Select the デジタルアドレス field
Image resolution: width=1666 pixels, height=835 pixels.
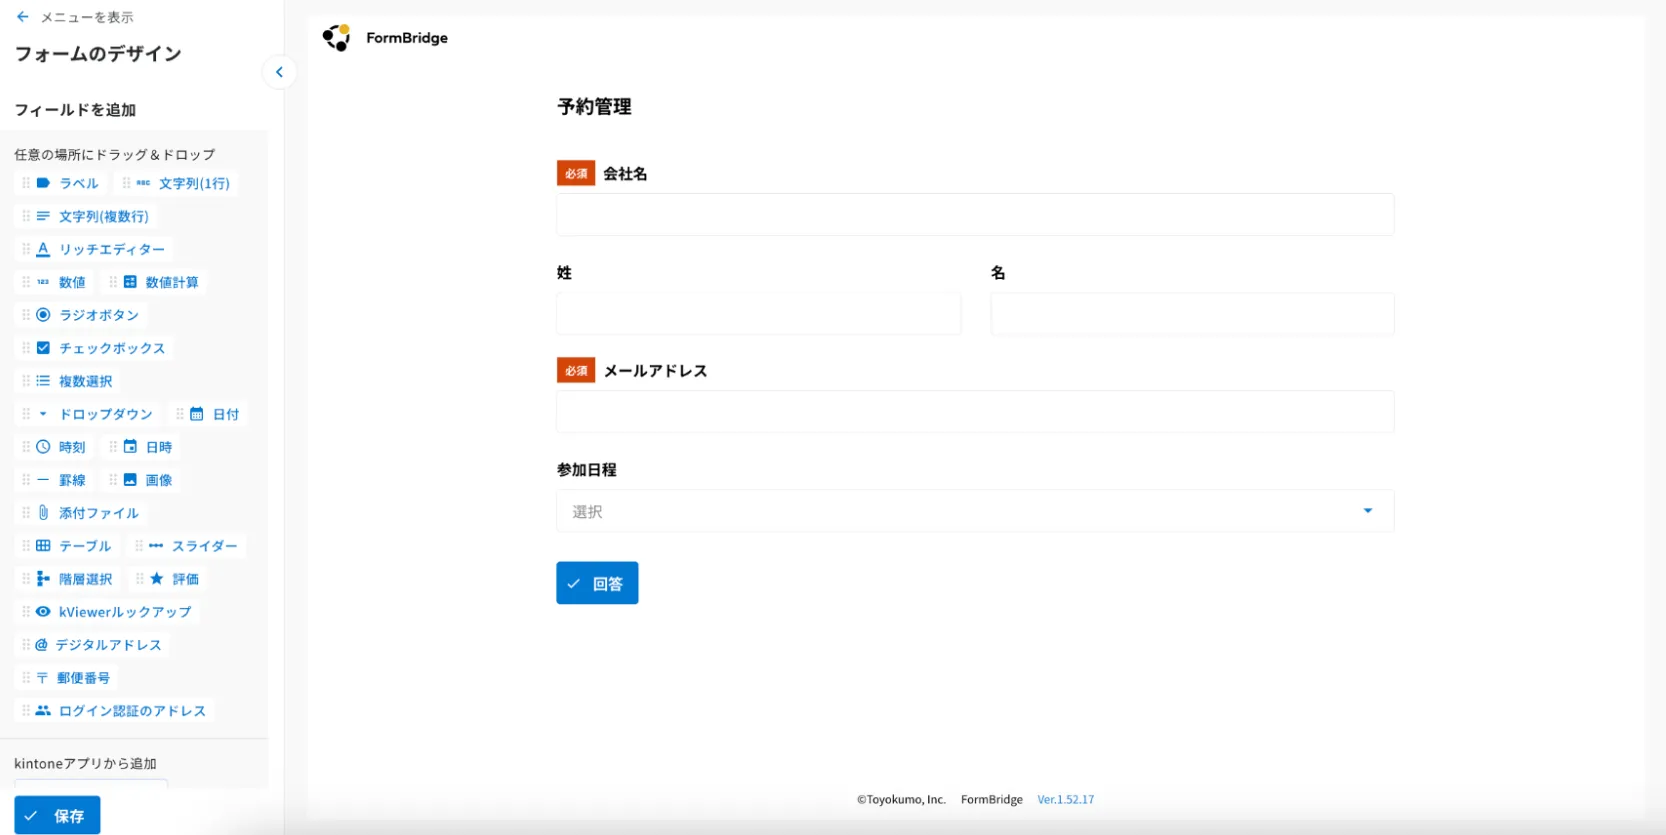[x=92, y=645]
